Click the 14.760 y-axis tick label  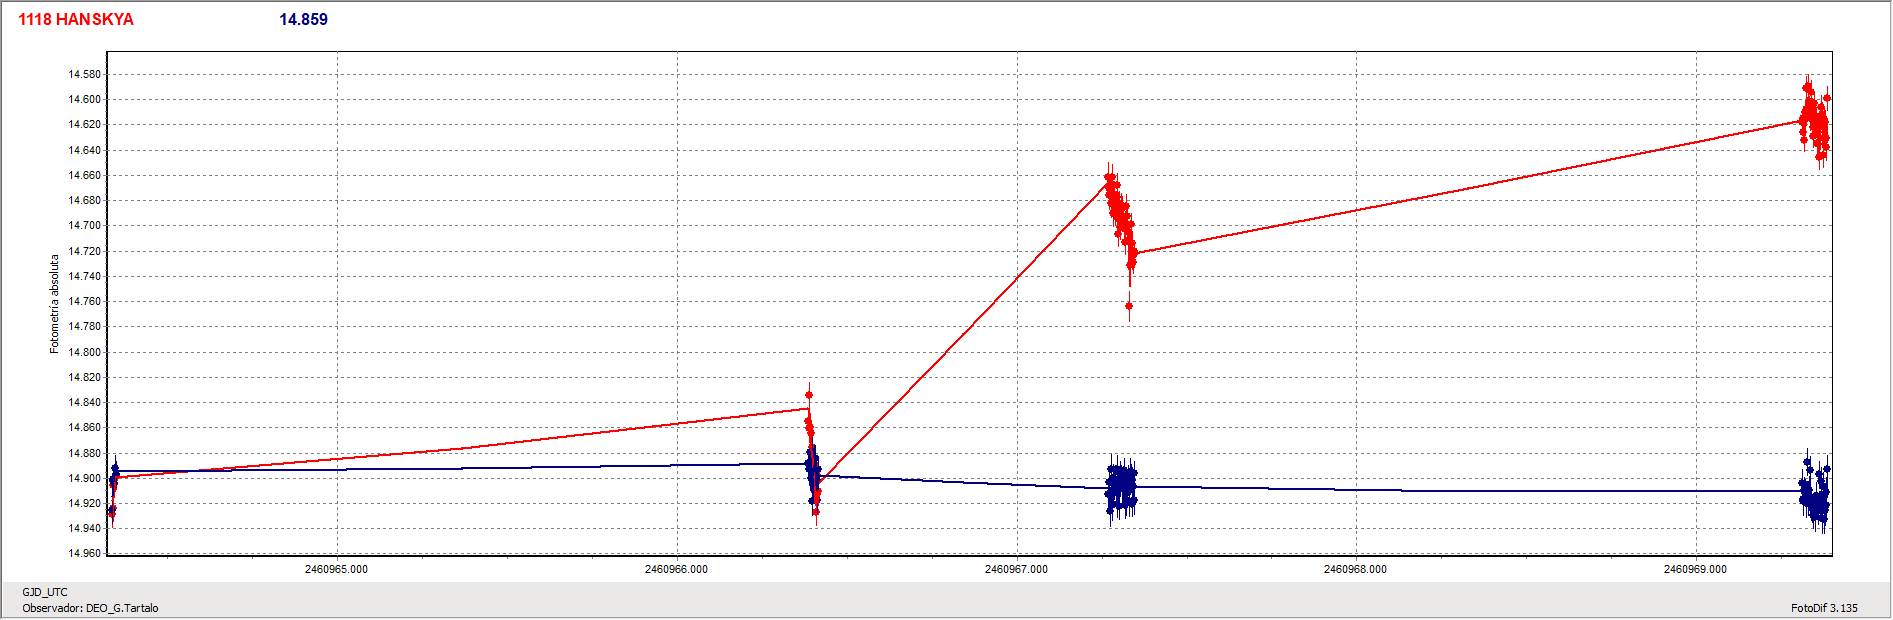[84, 301]
